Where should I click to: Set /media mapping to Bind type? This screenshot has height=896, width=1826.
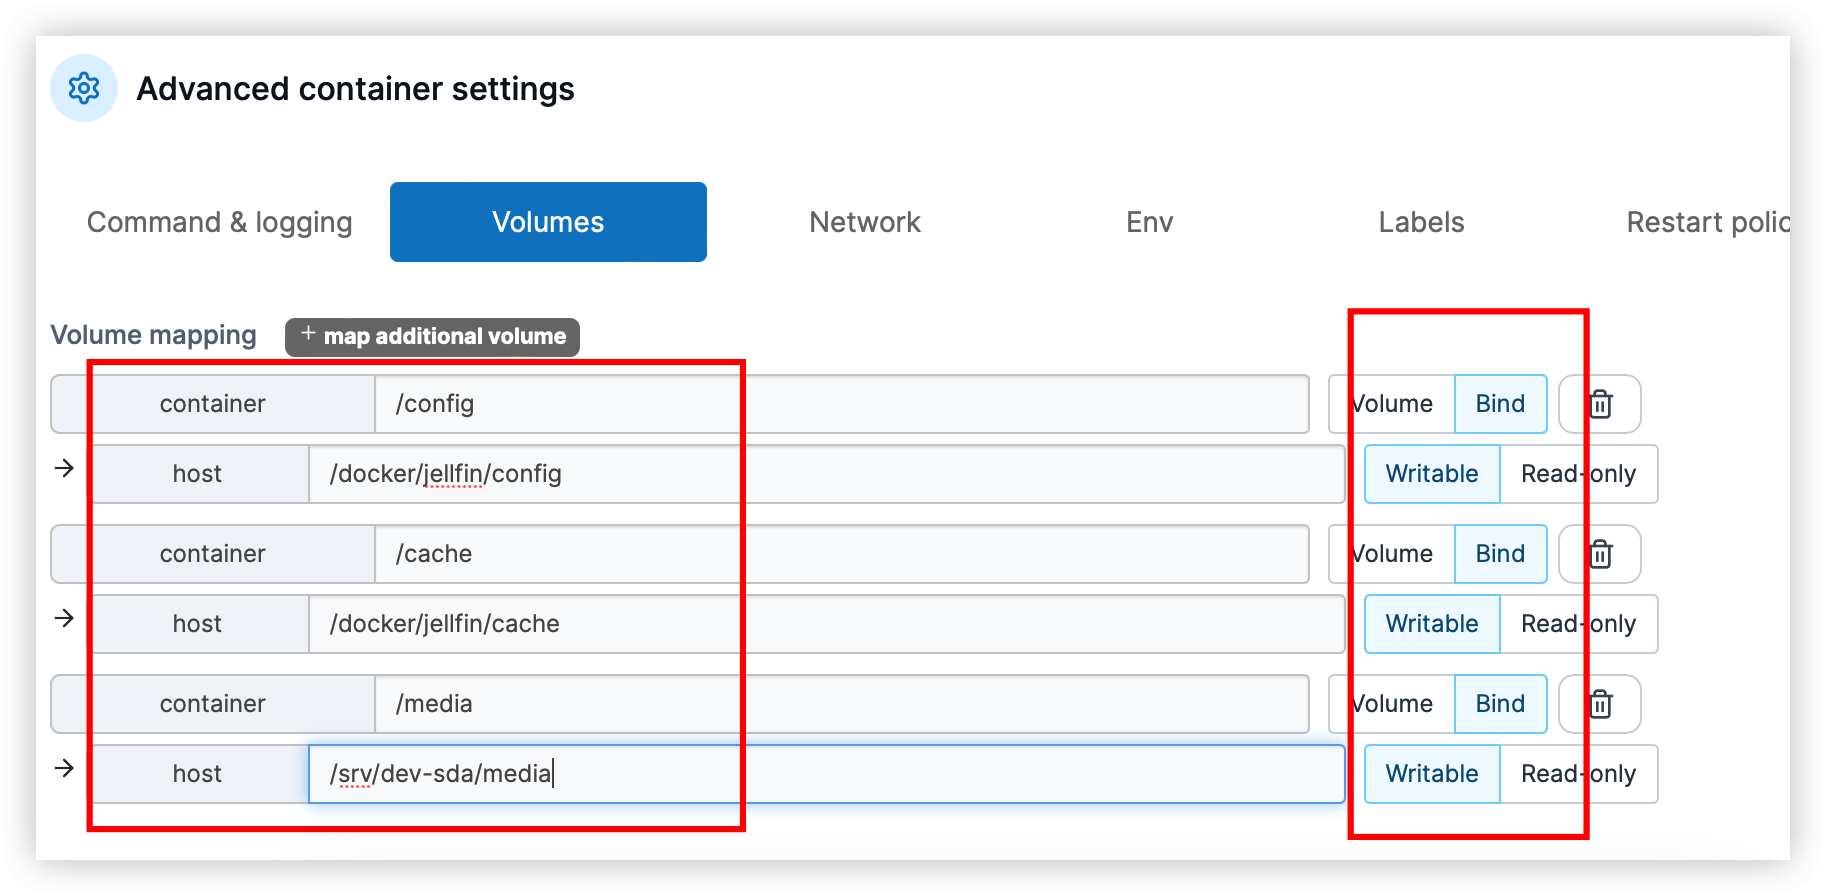tap(1500, 704)
